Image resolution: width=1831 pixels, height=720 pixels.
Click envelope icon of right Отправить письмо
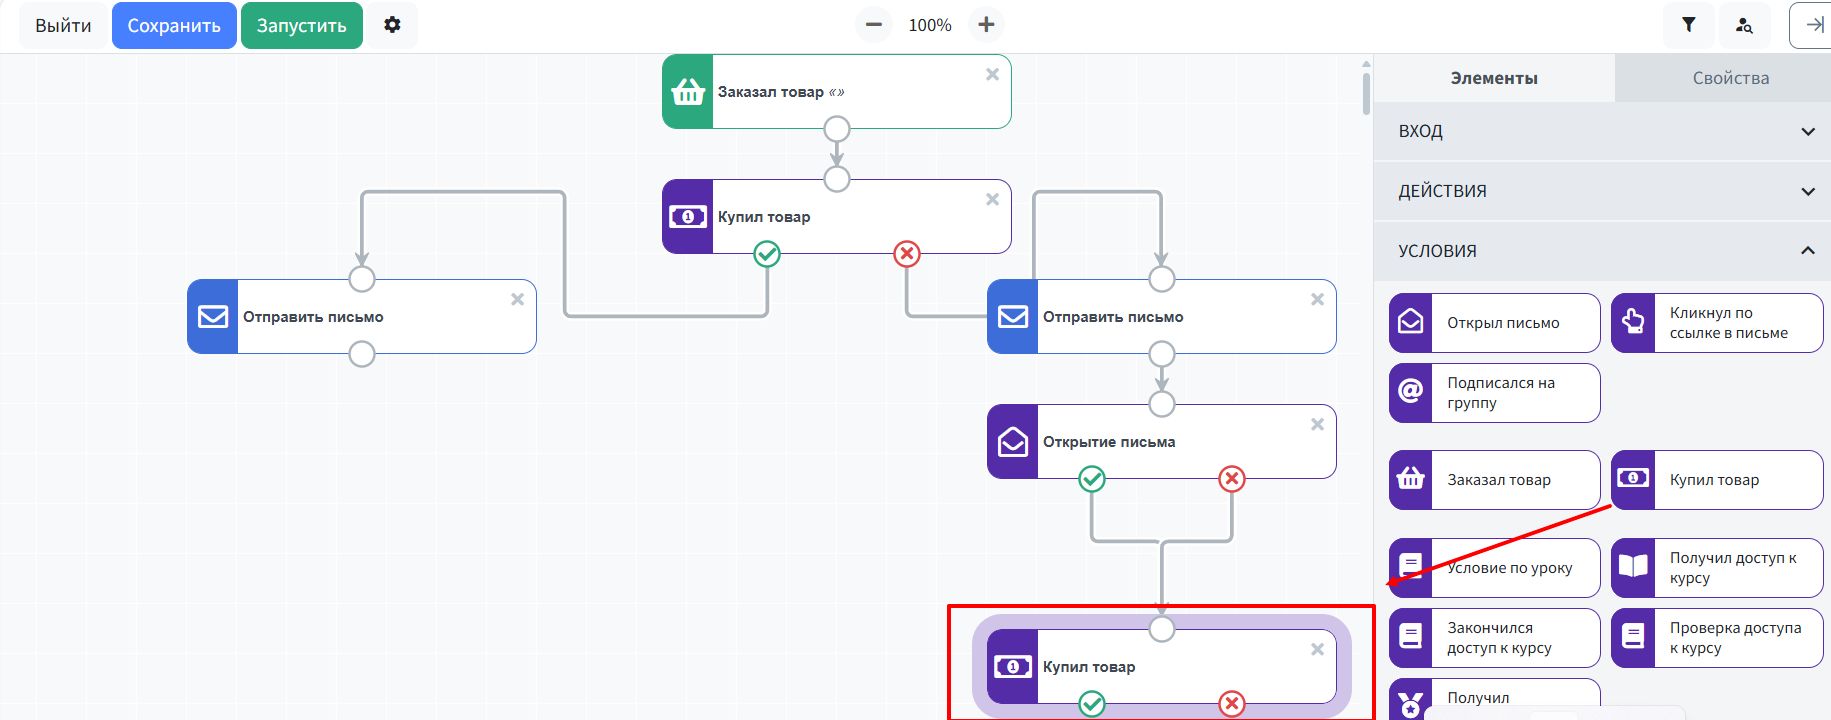click(x=1013, y=317)
